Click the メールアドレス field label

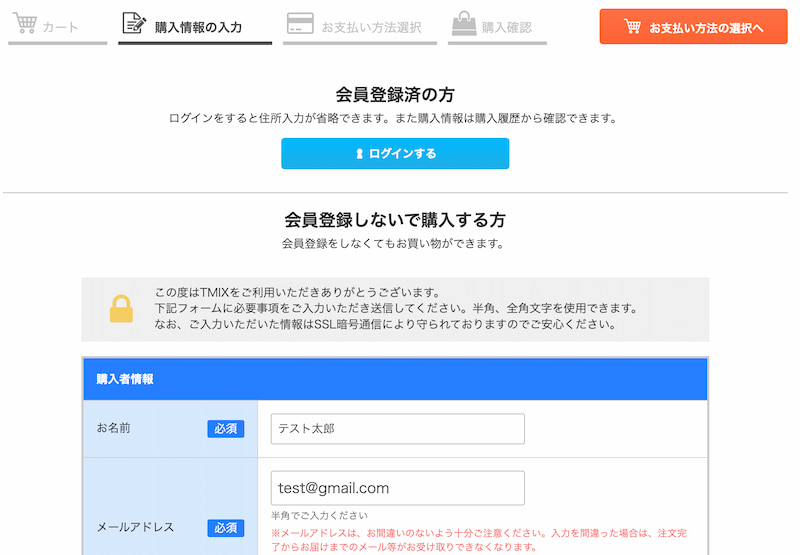136,527
